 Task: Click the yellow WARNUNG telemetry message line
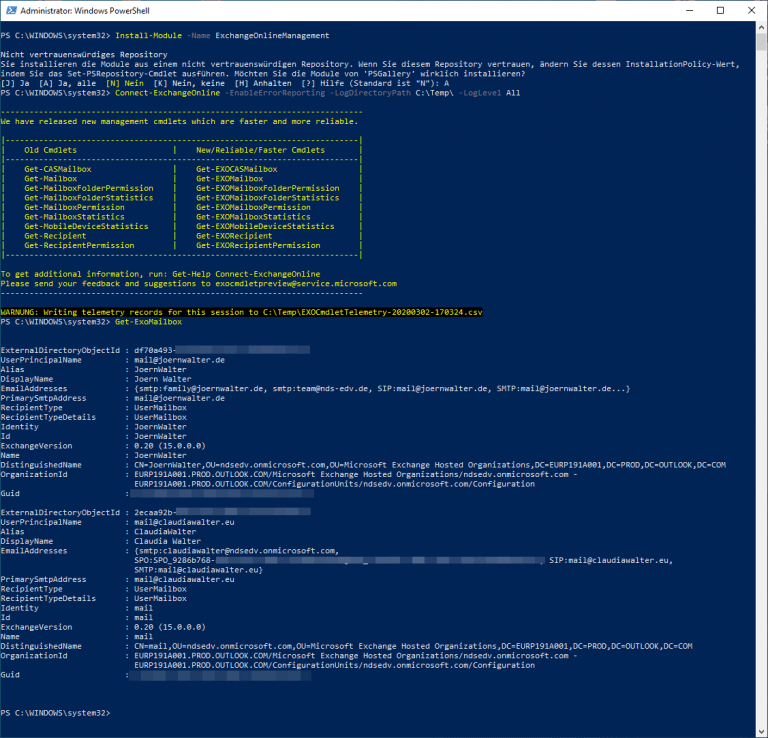point(241,313)
